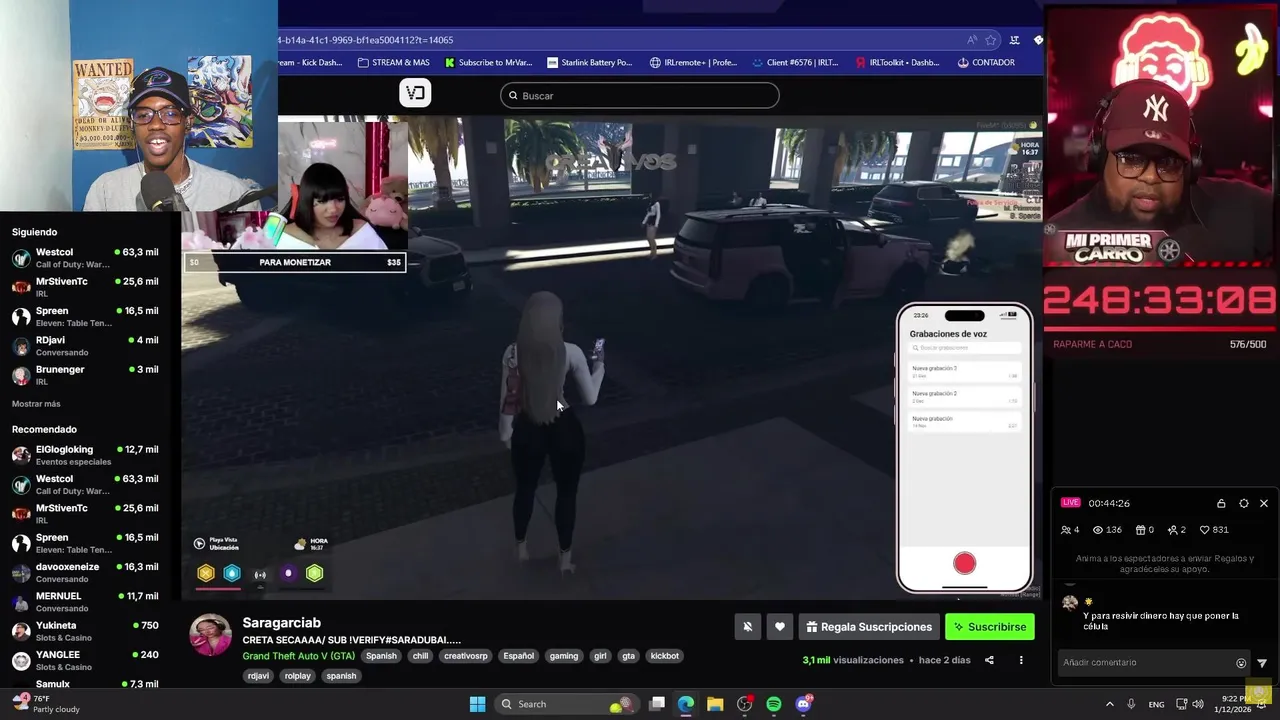
Task: Open File Explorer from taskbar
Action: (x=715, y=704)
